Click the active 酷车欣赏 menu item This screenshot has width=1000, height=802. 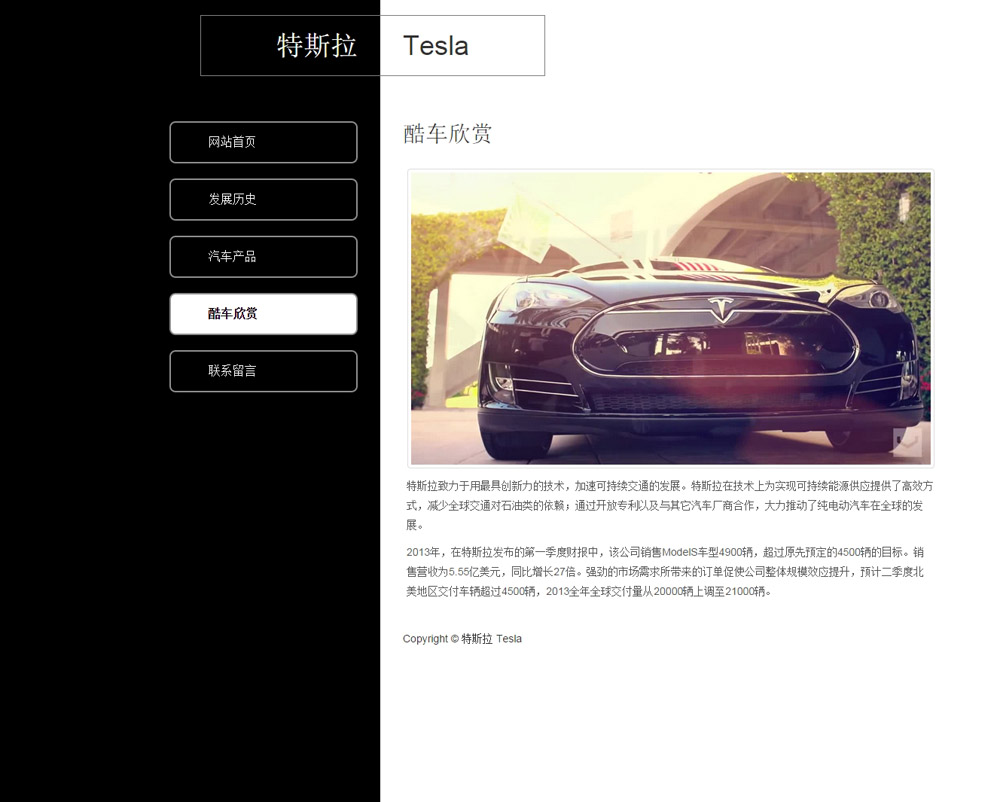coord(263,314)
